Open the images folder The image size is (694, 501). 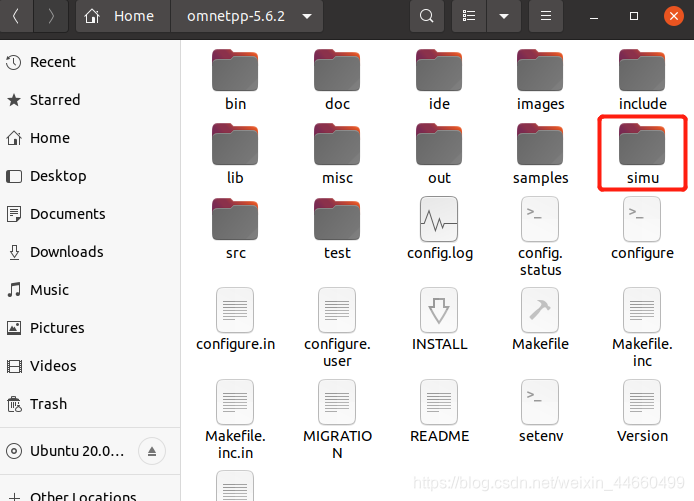tap(540, 80)
